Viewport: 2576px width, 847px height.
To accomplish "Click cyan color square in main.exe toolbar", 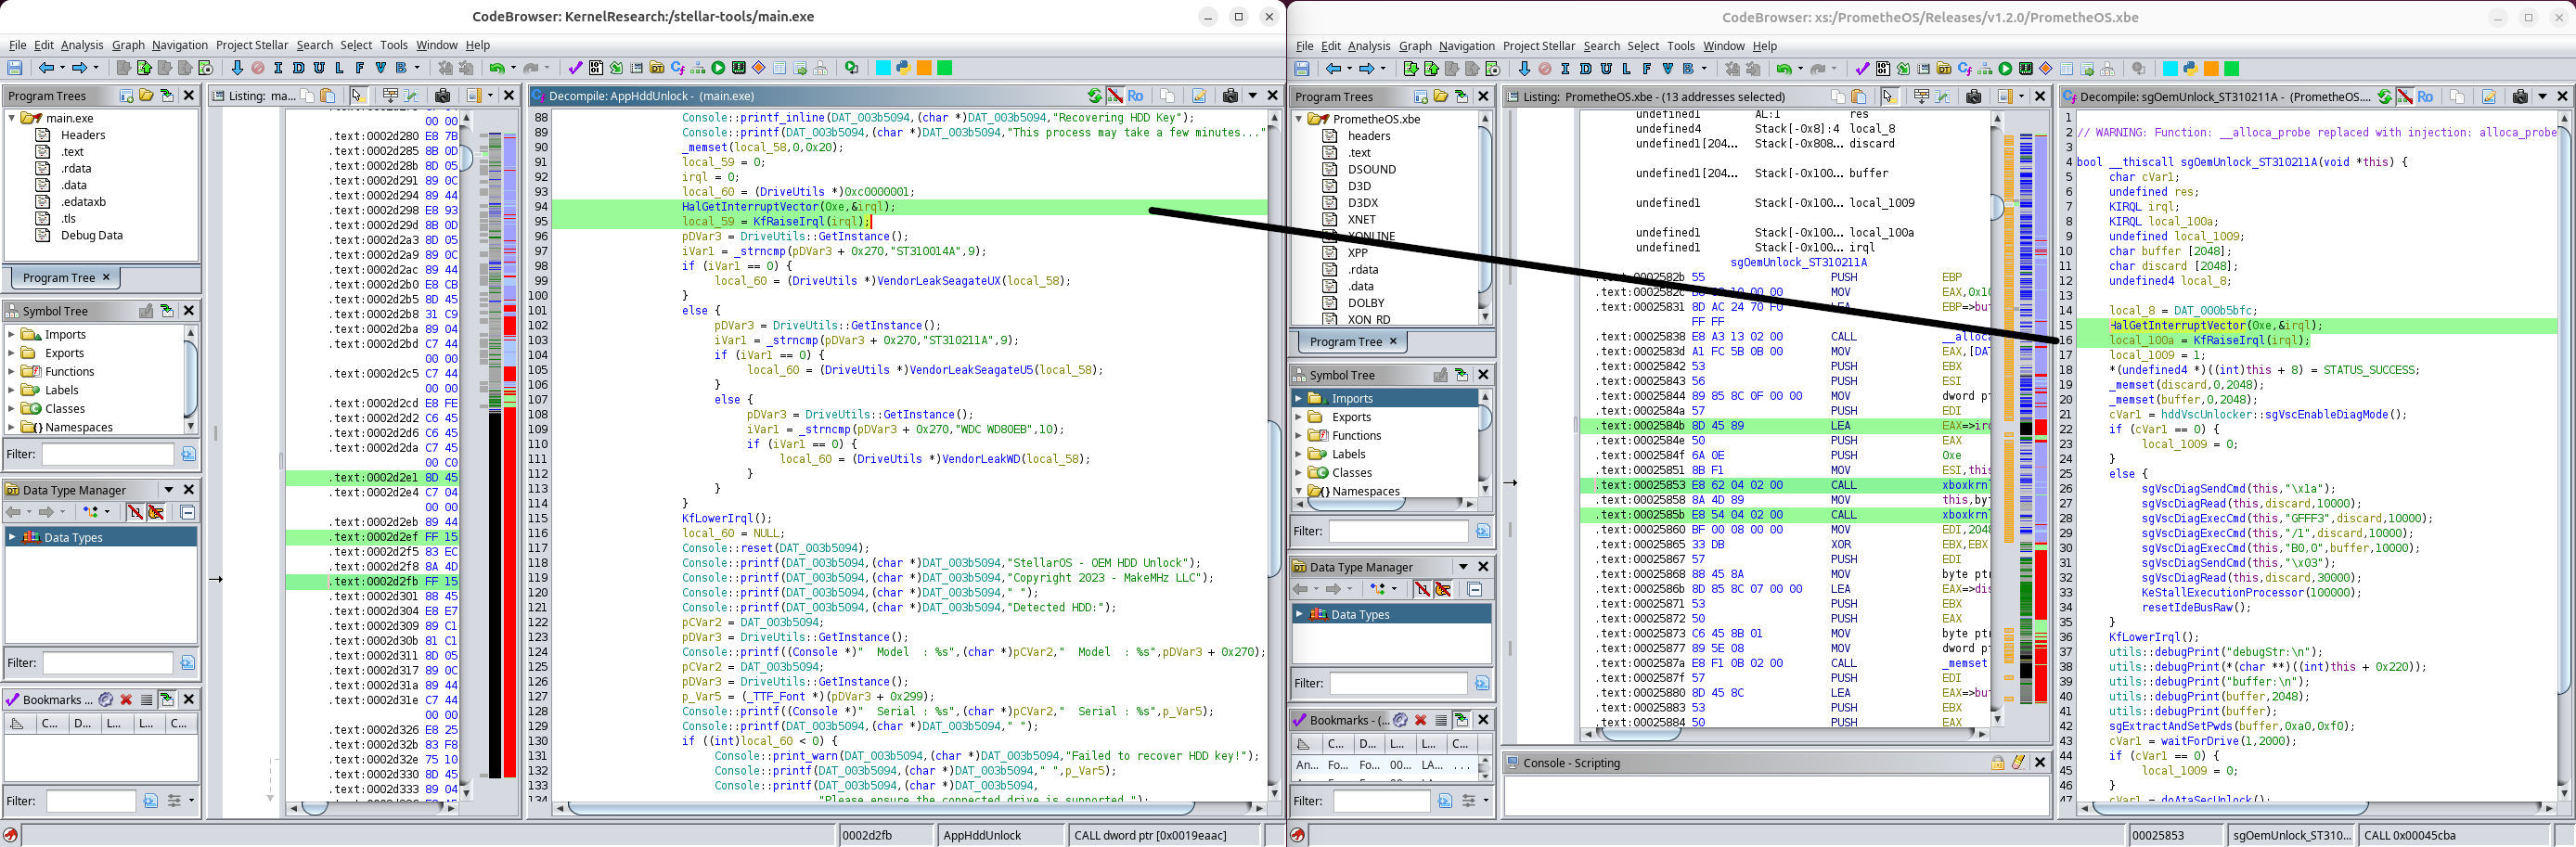I will pyautogui.click(x=883, y=68).
